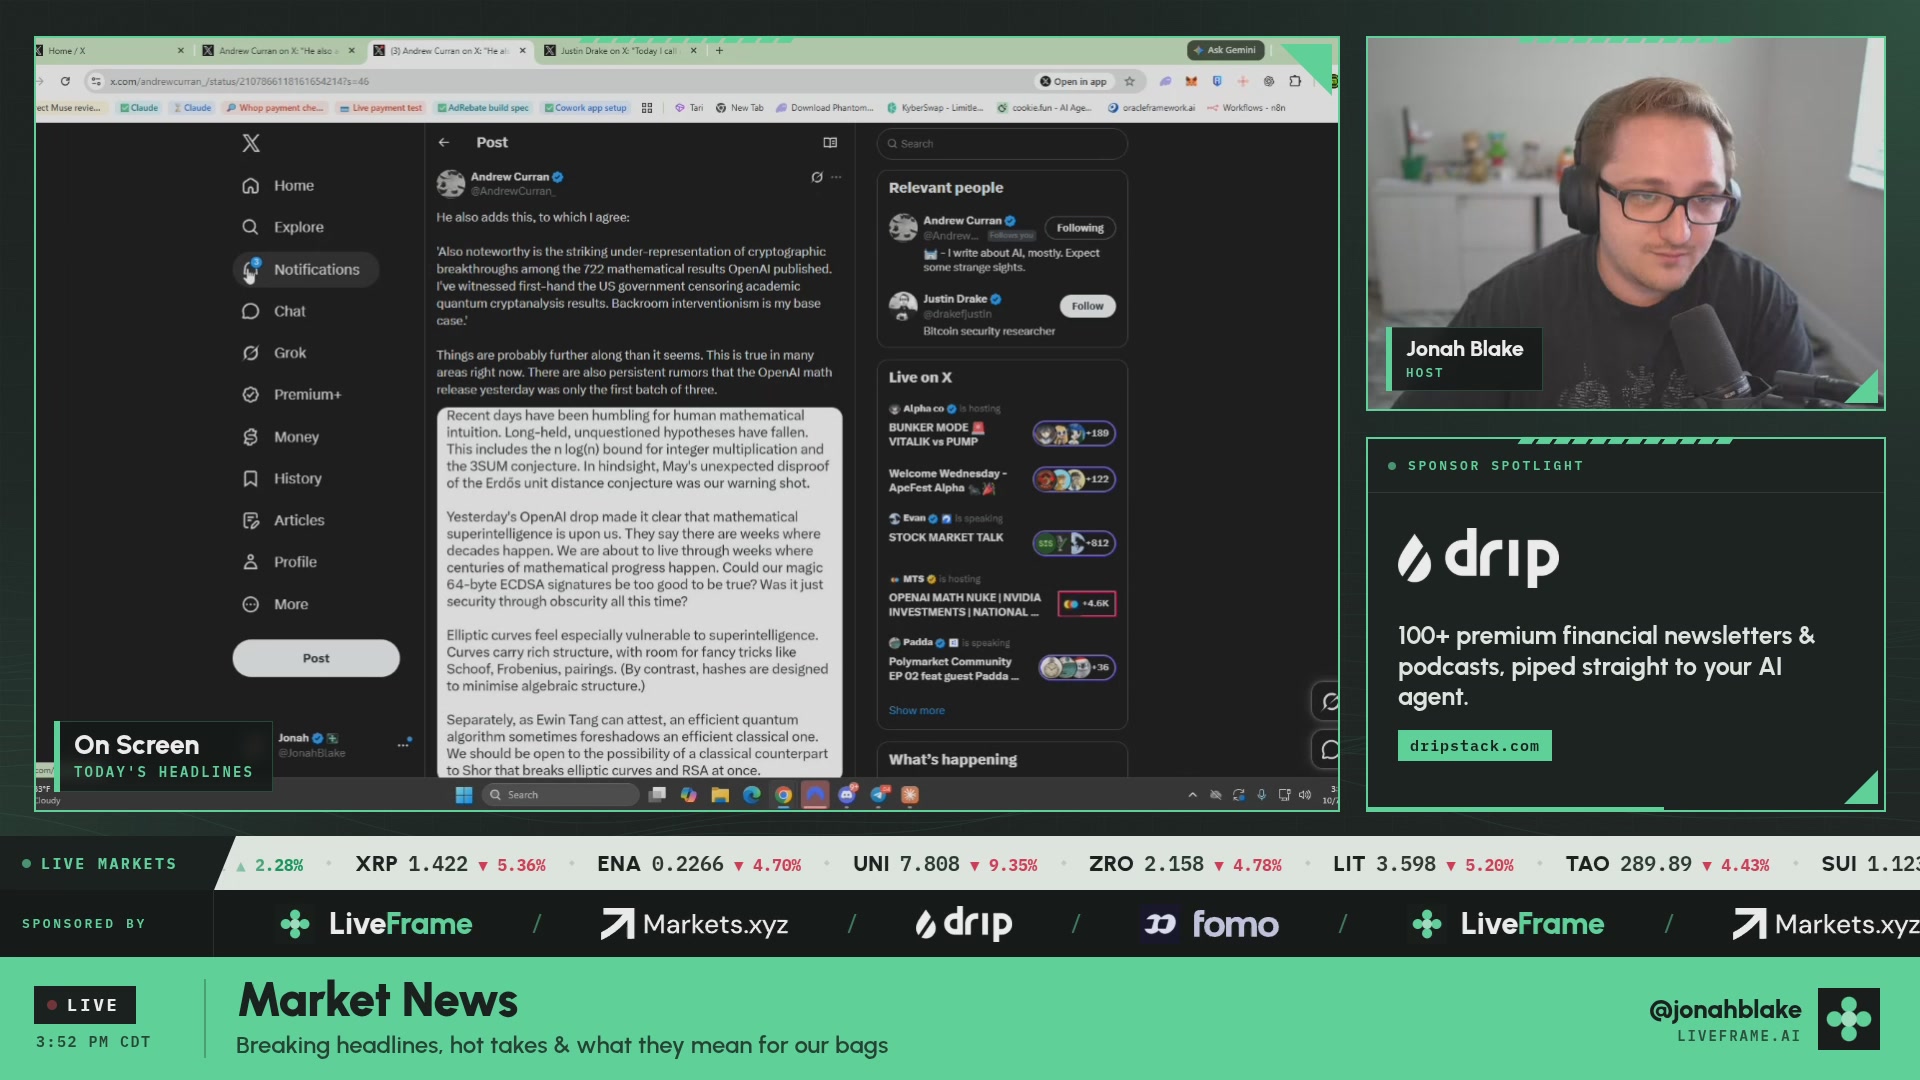Open the Jonah account switcher menu
Image resolution: width=1920 pixels, height=1080 pixels.
403,744
